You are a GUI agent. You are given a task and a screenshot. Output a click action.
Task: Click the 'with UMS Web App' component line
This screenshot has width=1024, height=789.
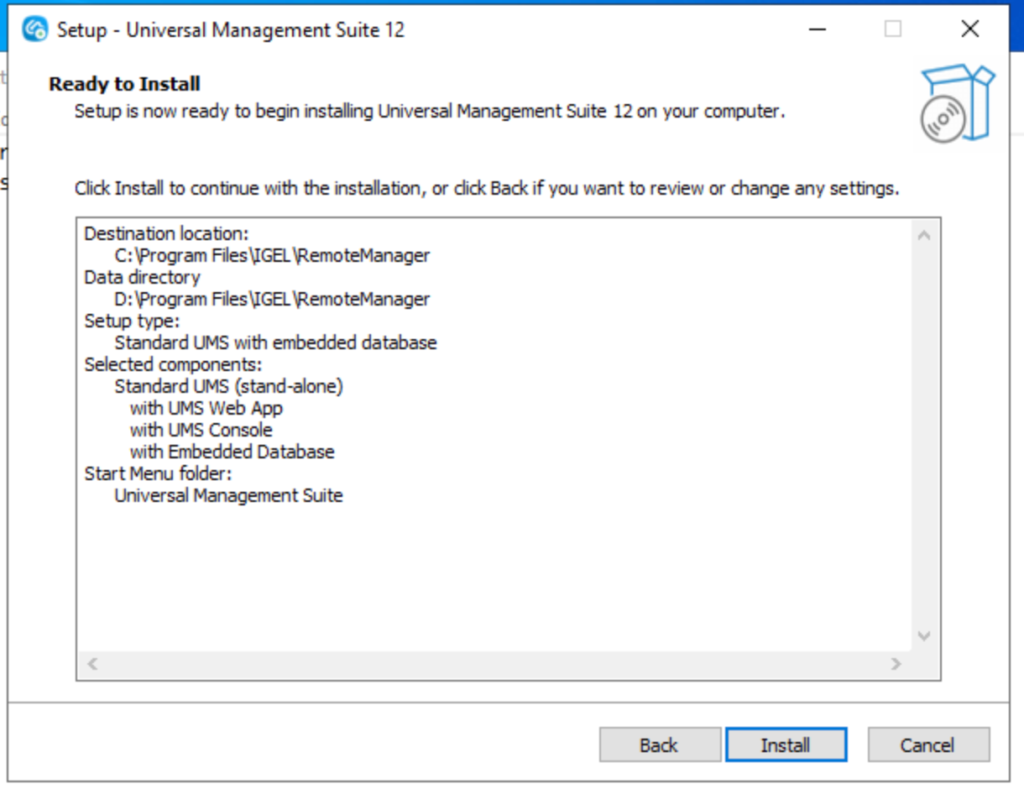[206, 408]
